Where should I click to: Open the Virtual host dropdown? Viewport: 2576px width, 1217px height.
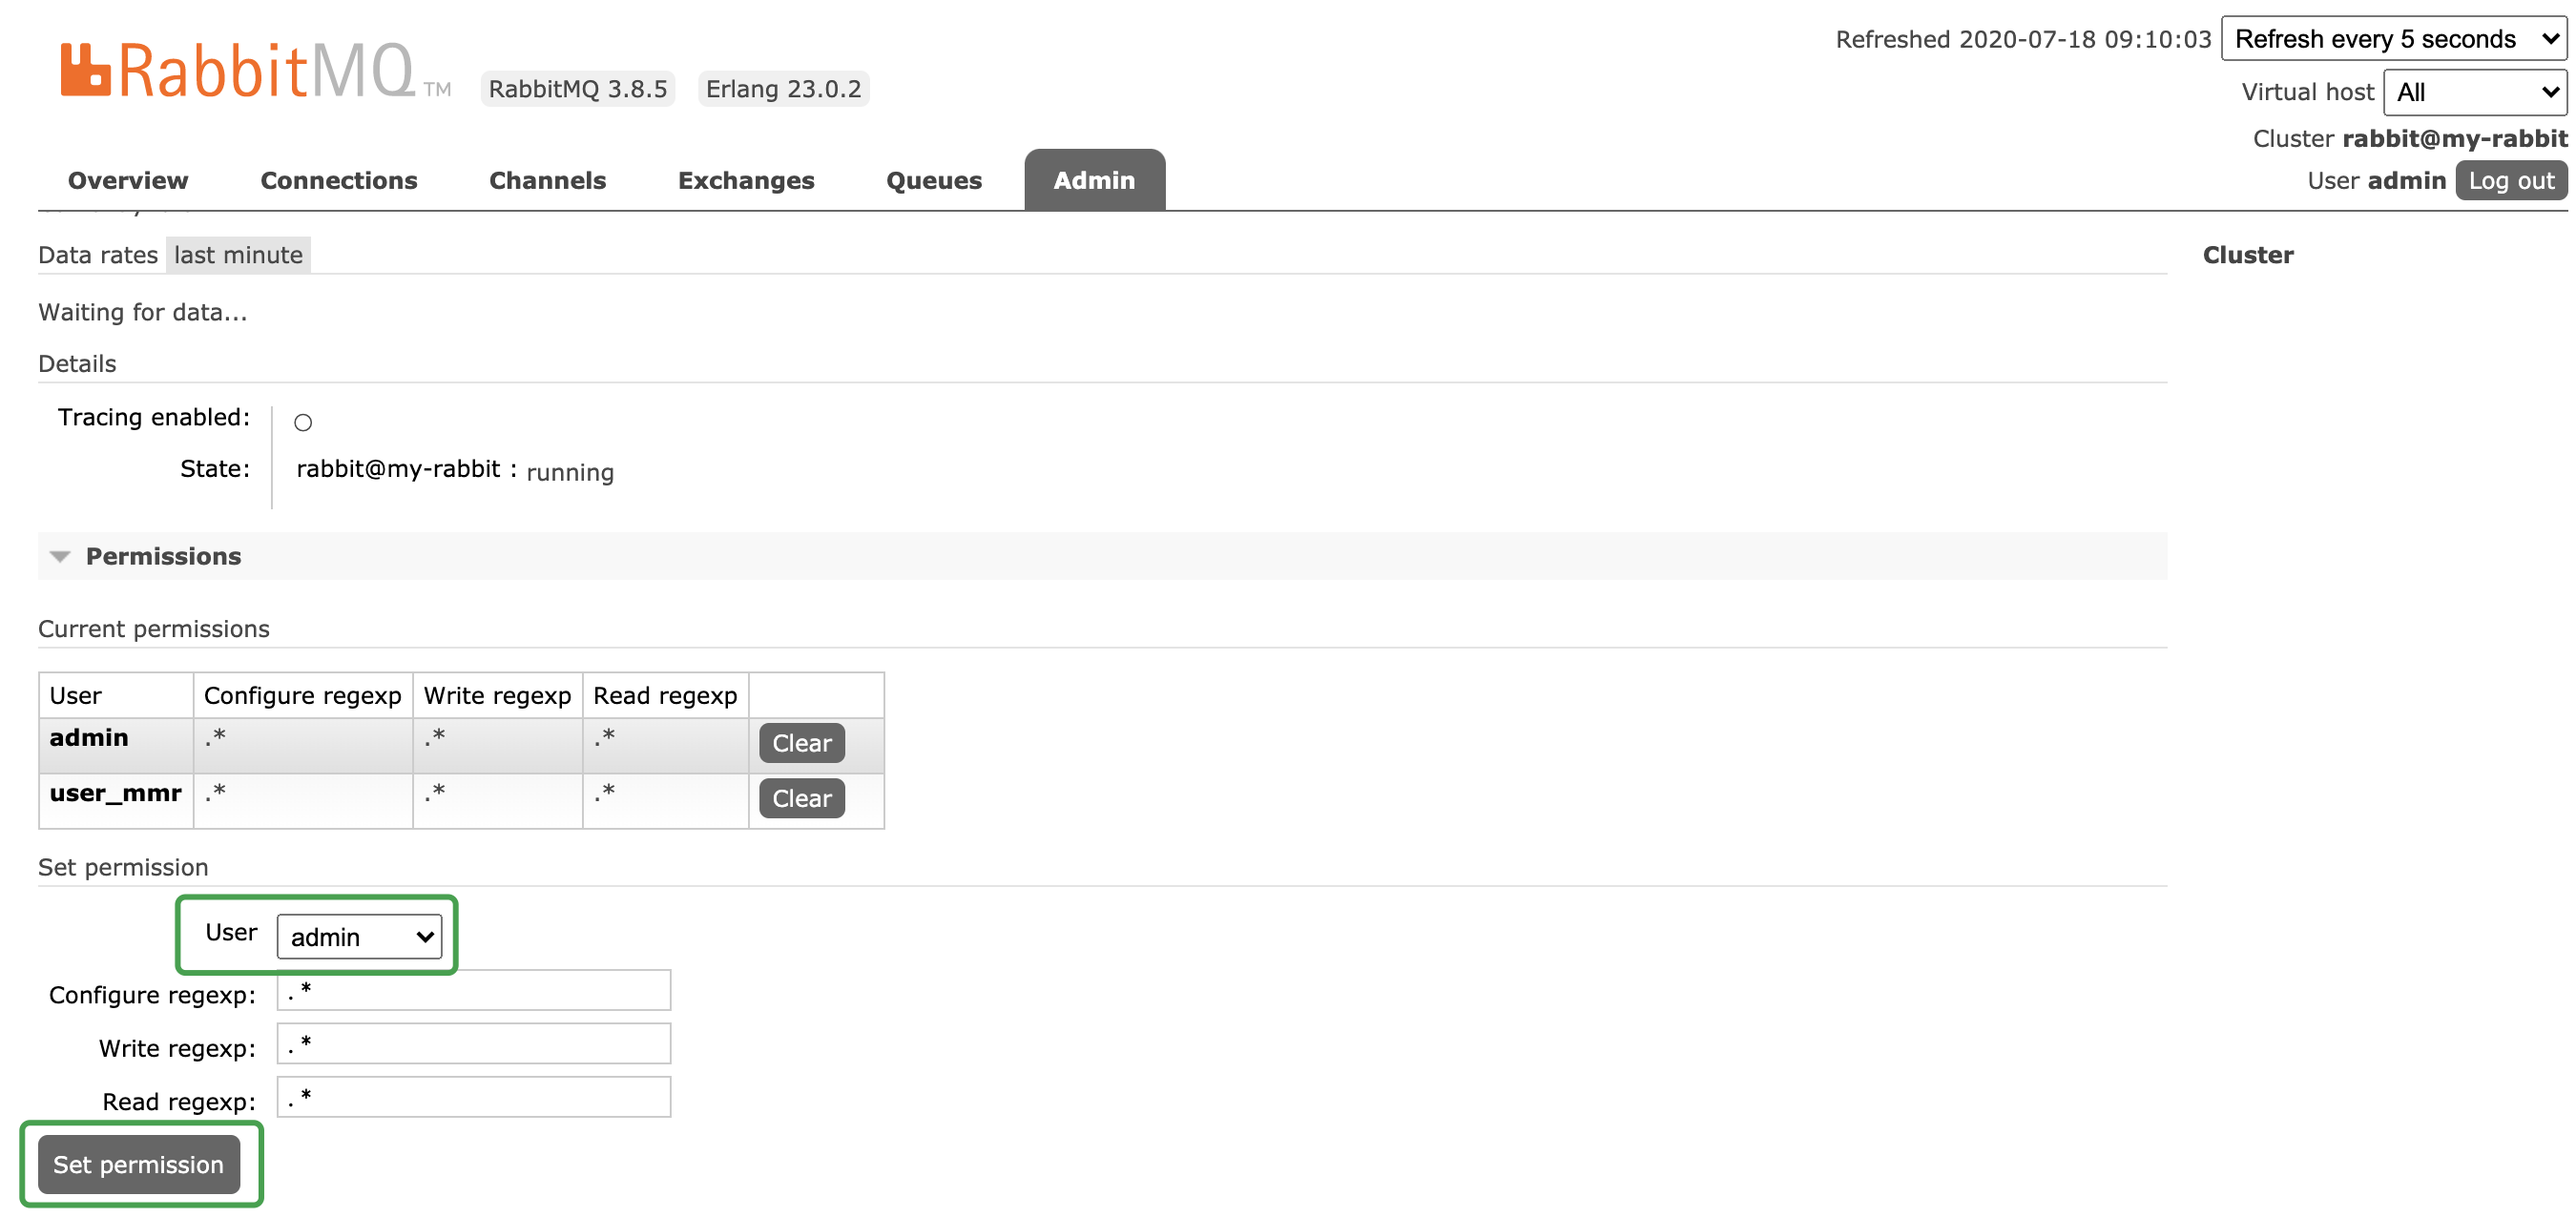pyautogui.click(x=2475, y=92)
